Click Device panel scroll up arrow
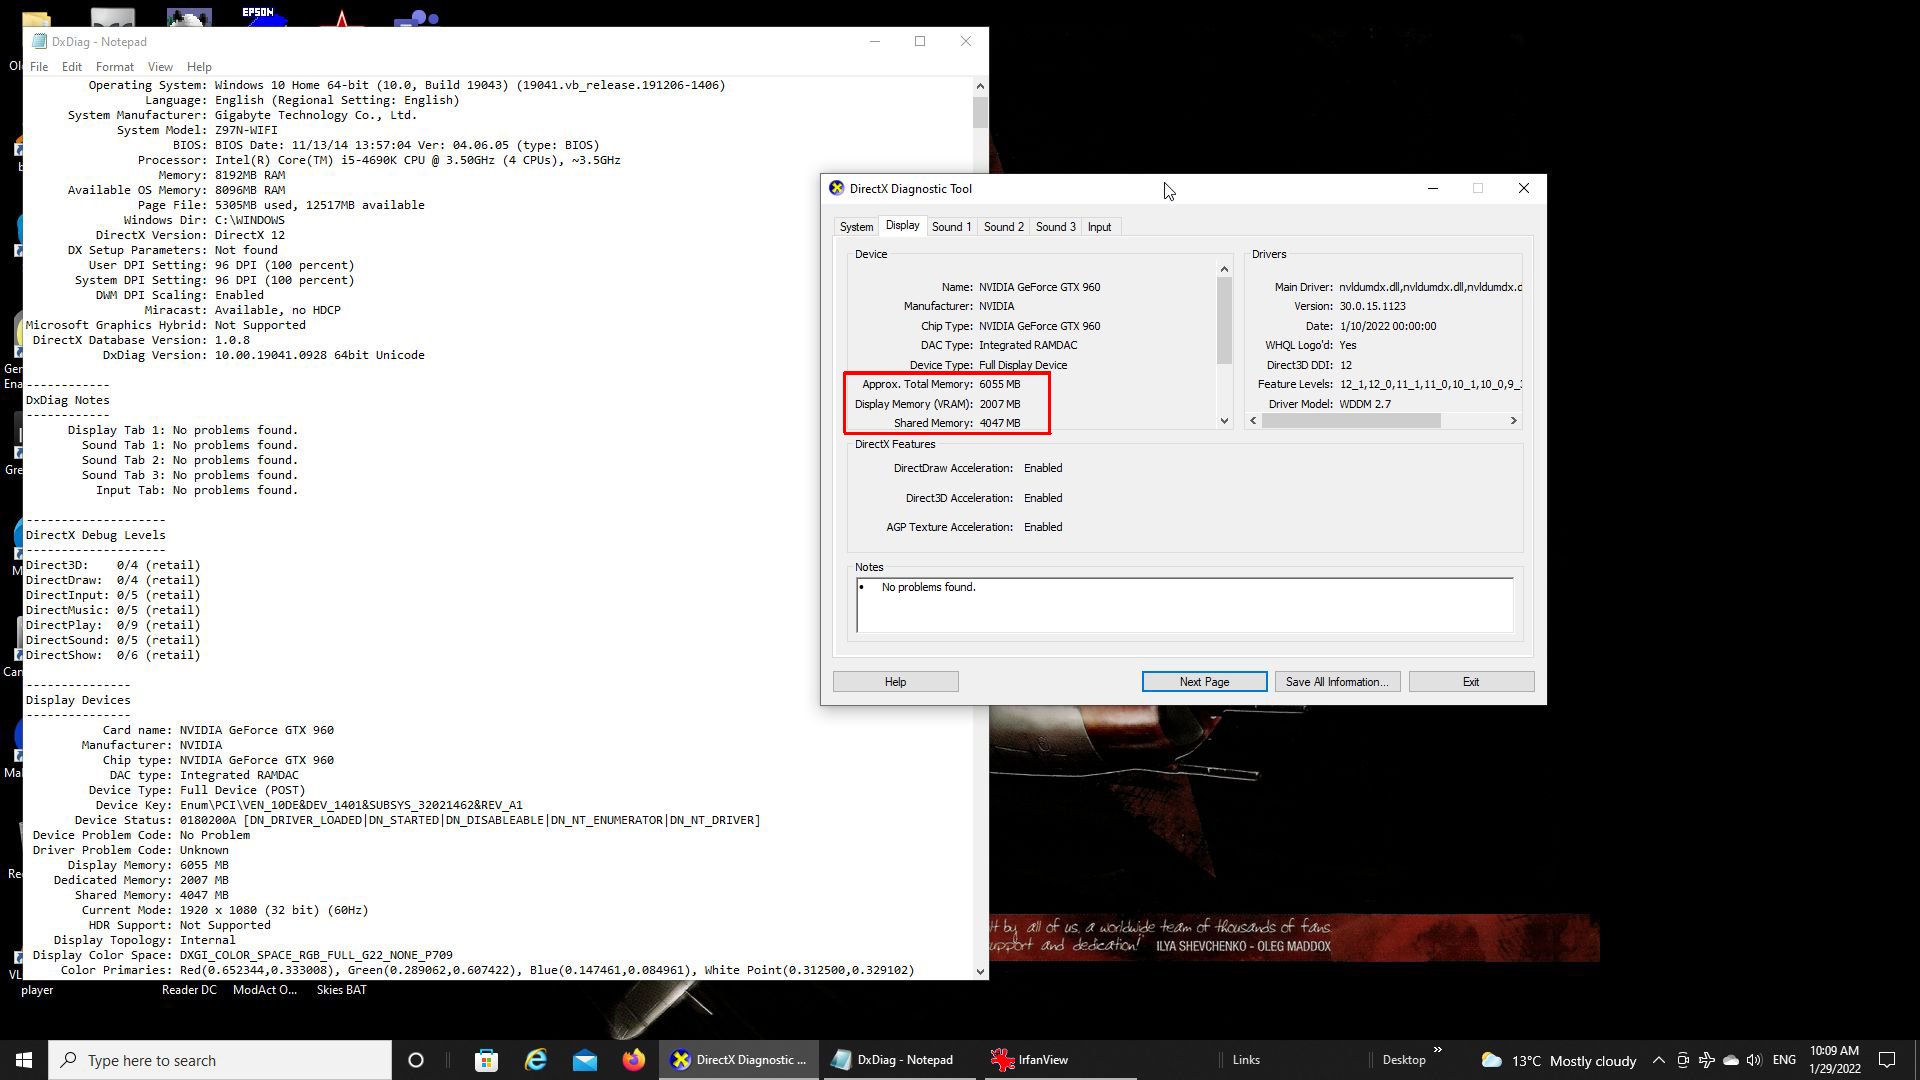This screenshot has height=1080, width=1920. click(x=1224, y=269)
